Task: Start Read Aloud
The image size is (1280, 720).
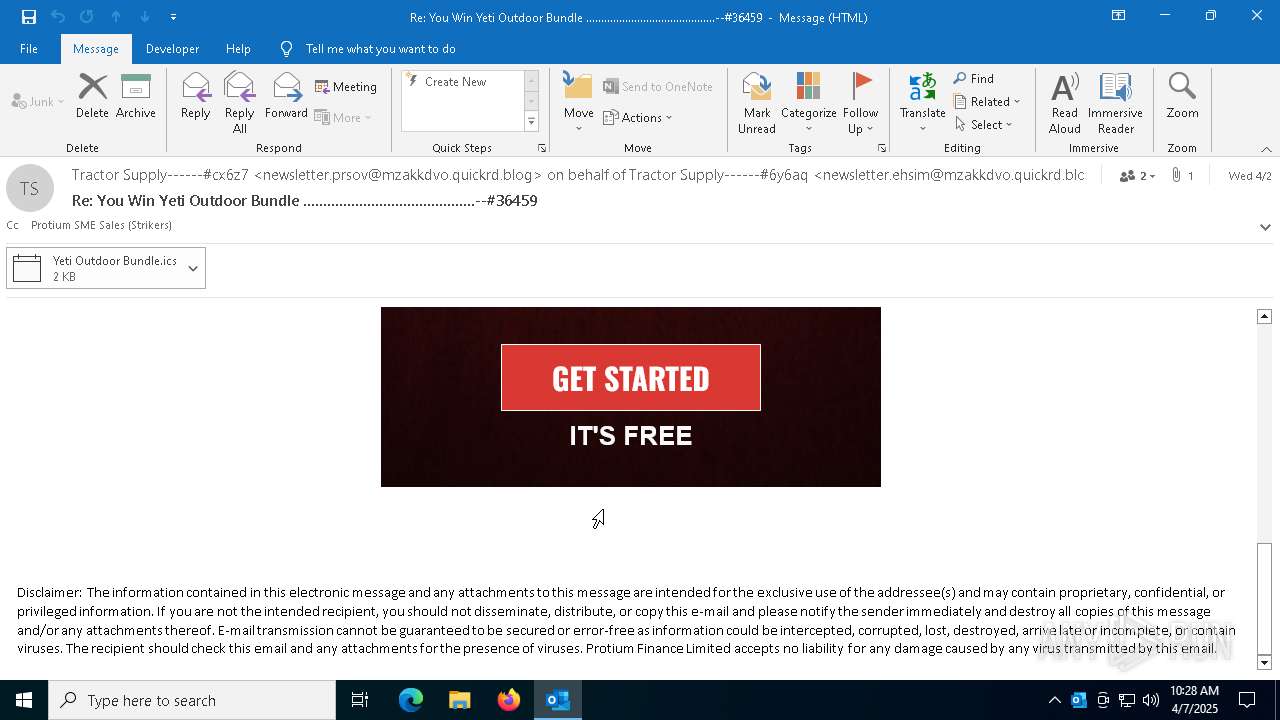Action: coord(1064,102)
